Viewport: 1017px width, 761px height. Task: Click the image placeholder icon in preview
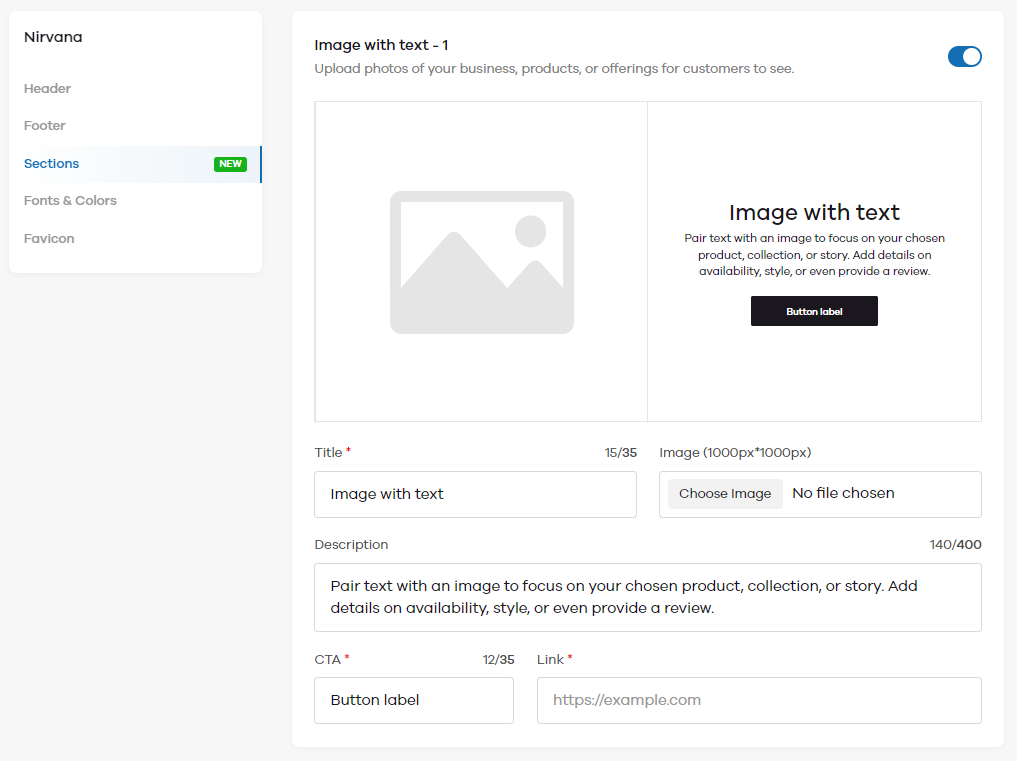click(482, 262)
